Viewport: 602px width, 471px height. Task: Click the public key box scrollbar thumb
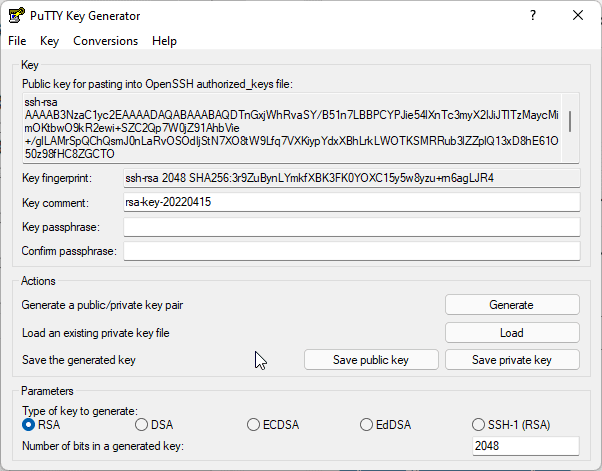(x=570, y=121)
